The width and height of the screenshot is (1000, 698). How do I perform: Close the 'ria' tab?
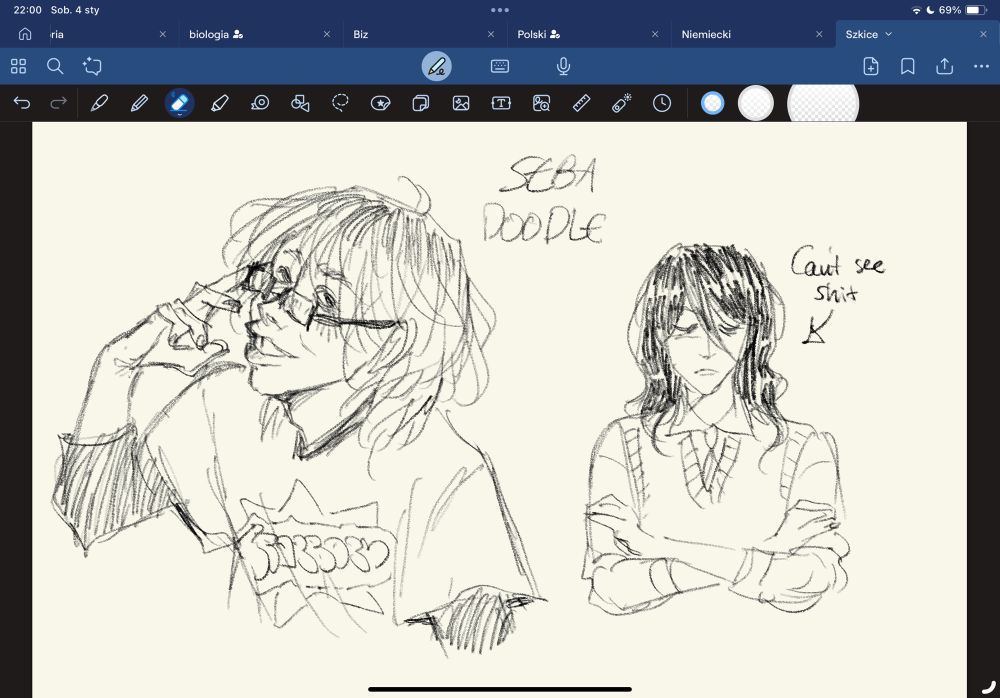(163, 34)
